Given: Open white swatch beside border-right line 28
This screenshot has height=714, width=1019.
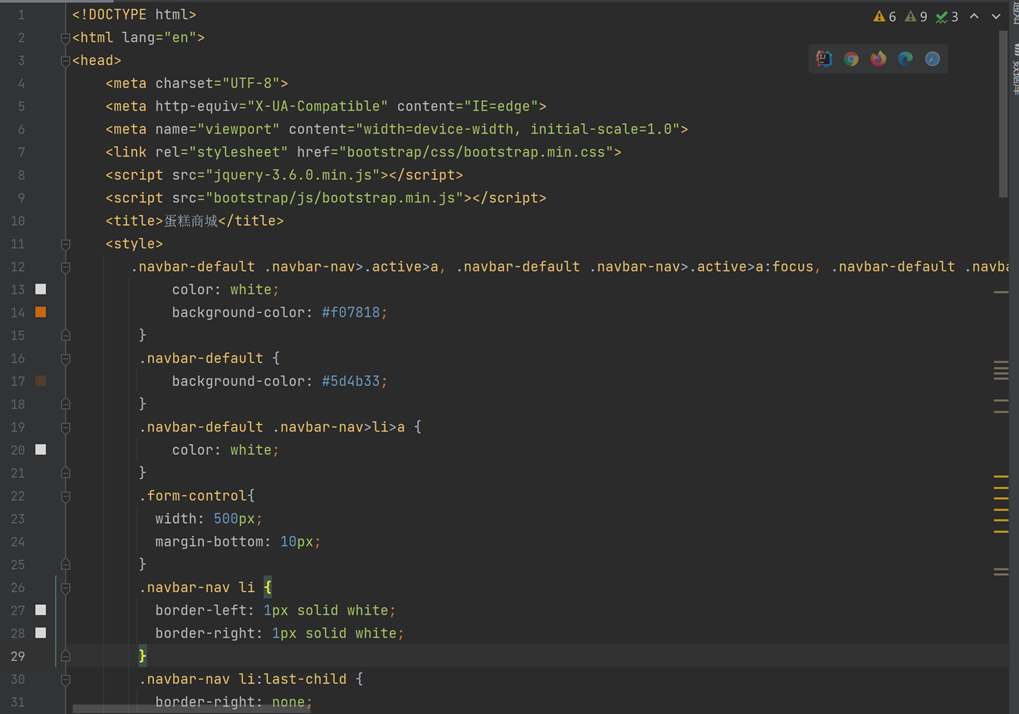Looking at the screenshot, I should point(40,633).
